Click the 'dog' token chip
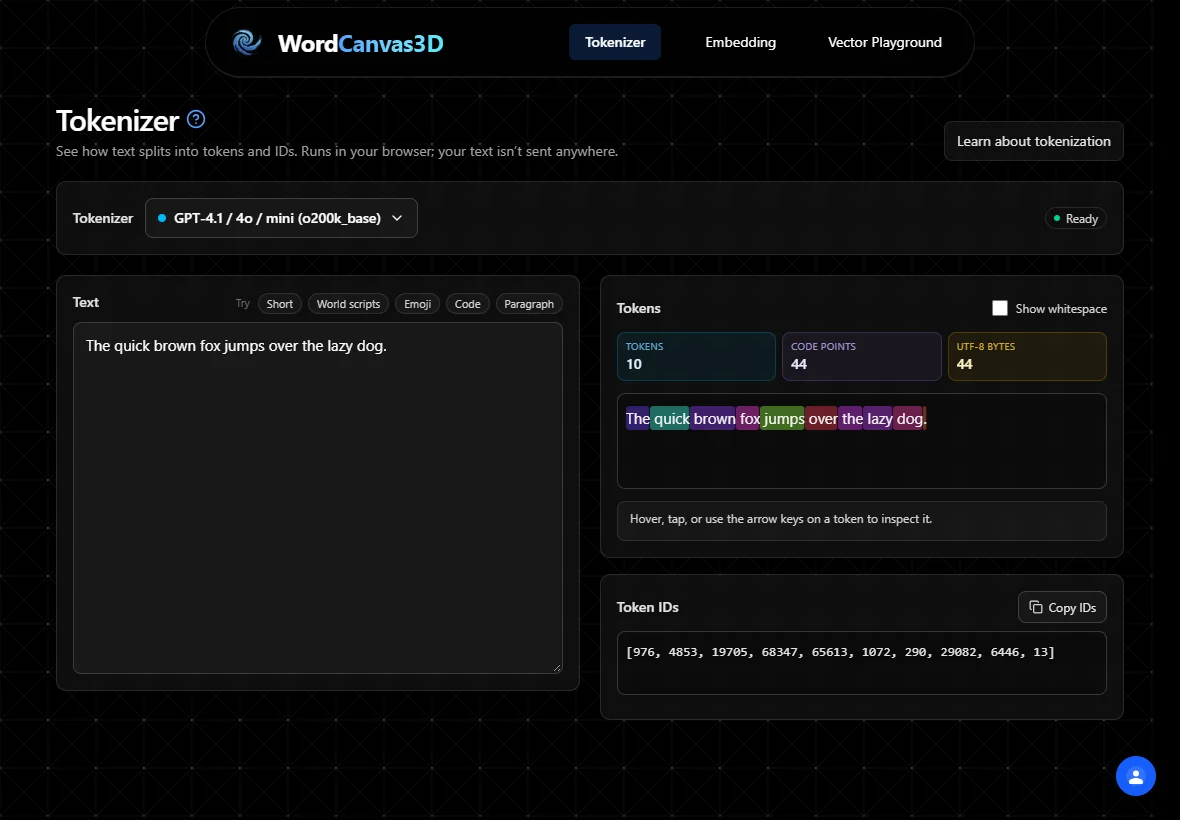1180x820 pixels. click(x=908, y=418)
